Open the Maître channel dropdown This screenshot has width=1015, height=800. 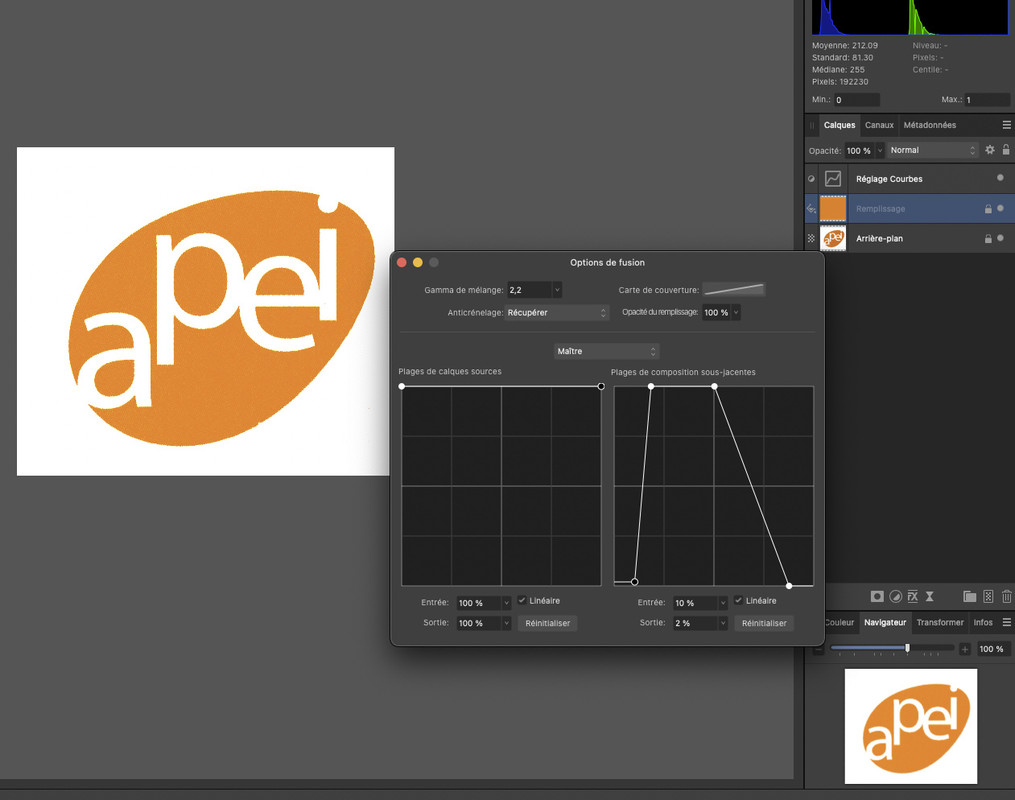point(607,351)
